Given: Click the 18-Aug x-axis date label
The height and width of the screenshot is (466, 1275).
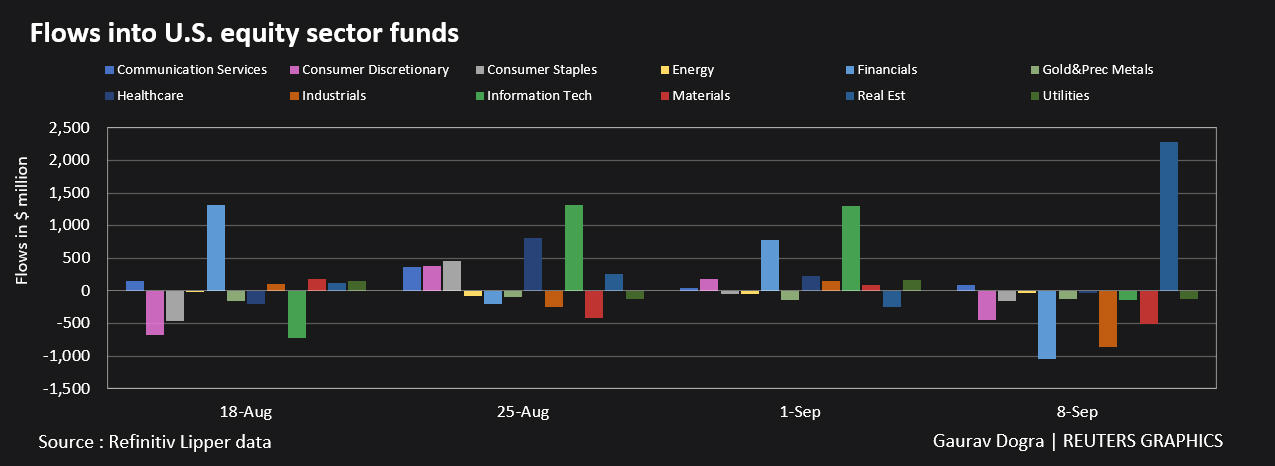Looking at the screenshot, I should 245,412.
